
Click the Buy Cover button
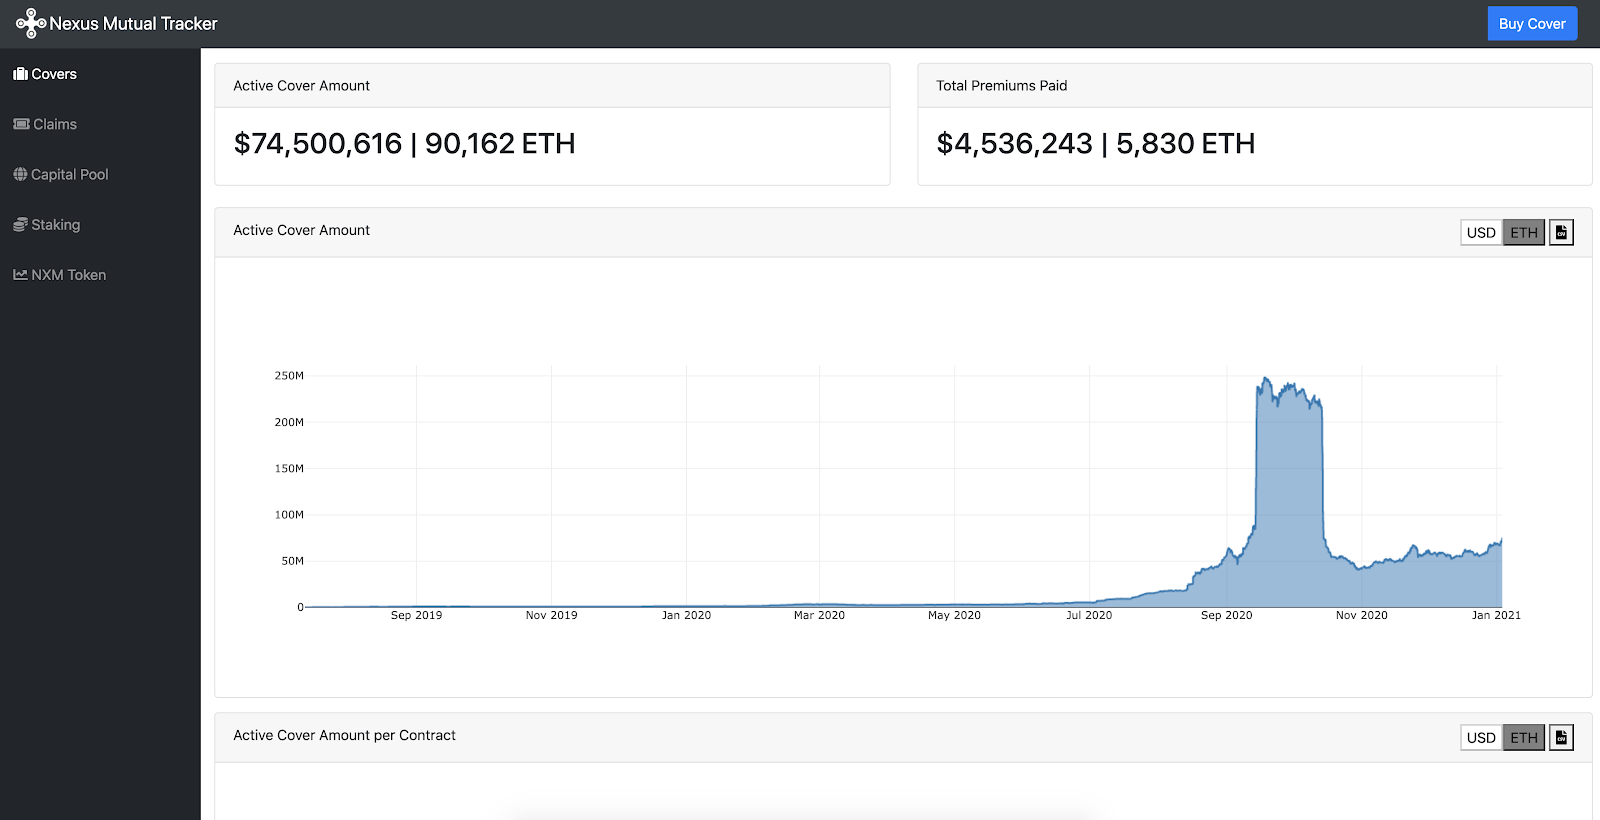pos(1532,24)
